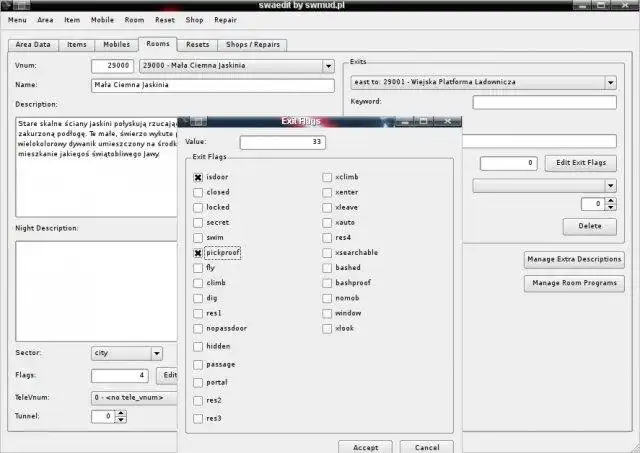
Task: Open the room Vnum dropdown arrow
Action: 328,66
